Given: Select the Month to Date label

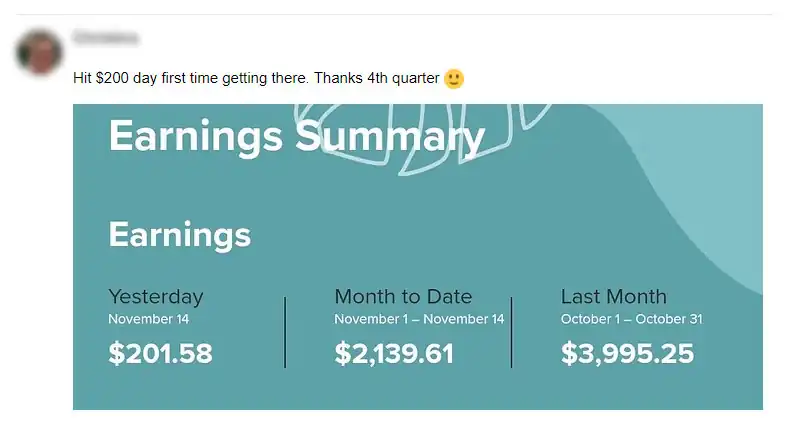Looking at the screenshot, I should click(403, 296).
